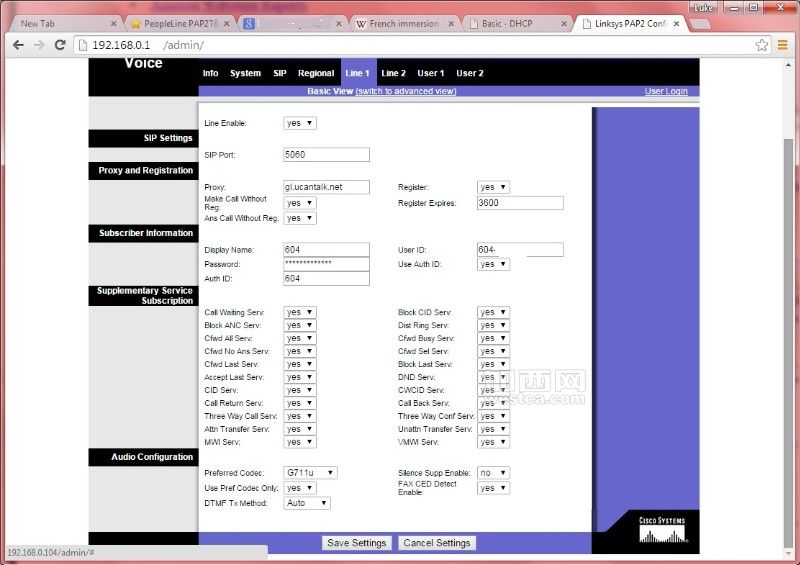Open FAX CED Detect Enable dropdown
This screenshot has width=800, height=565.
493,488
